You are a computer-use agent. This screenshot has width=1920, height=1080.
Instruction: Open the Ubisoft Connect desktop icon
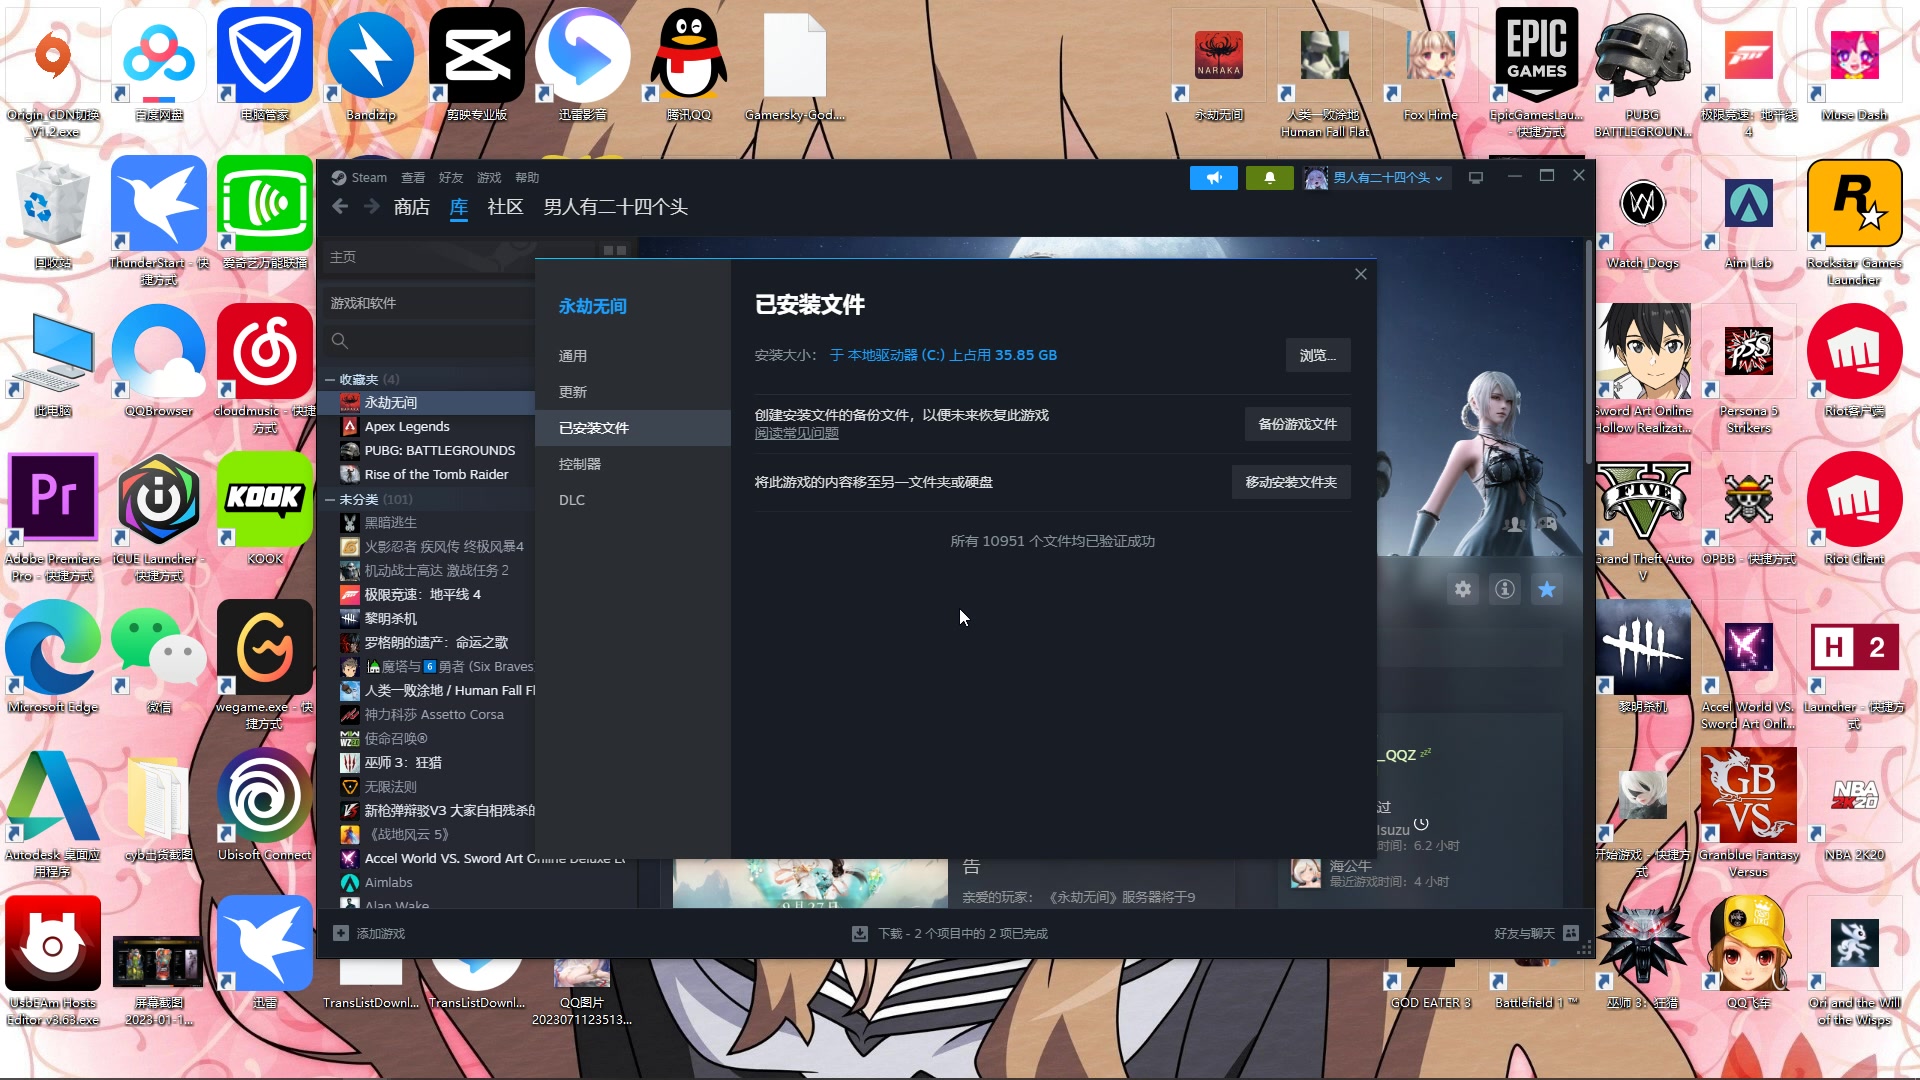(265, 804)
